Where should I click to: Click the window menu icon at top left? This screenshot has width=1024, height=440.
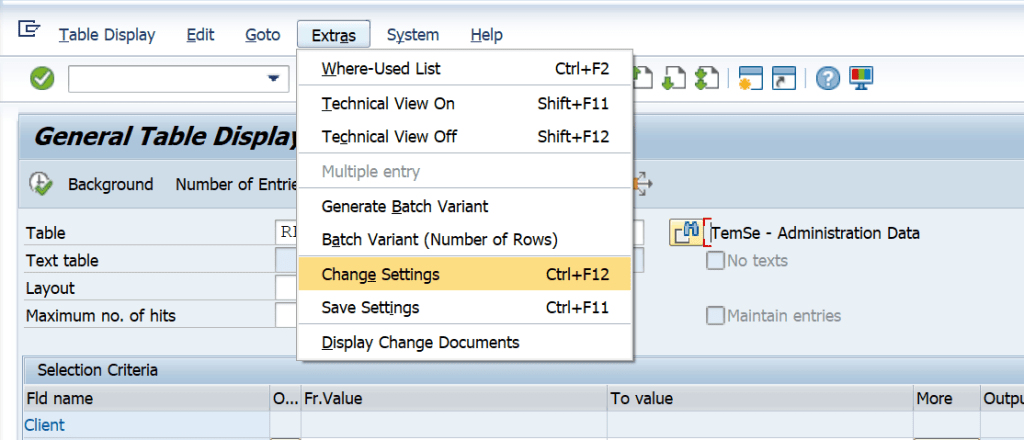pos(29,30)
